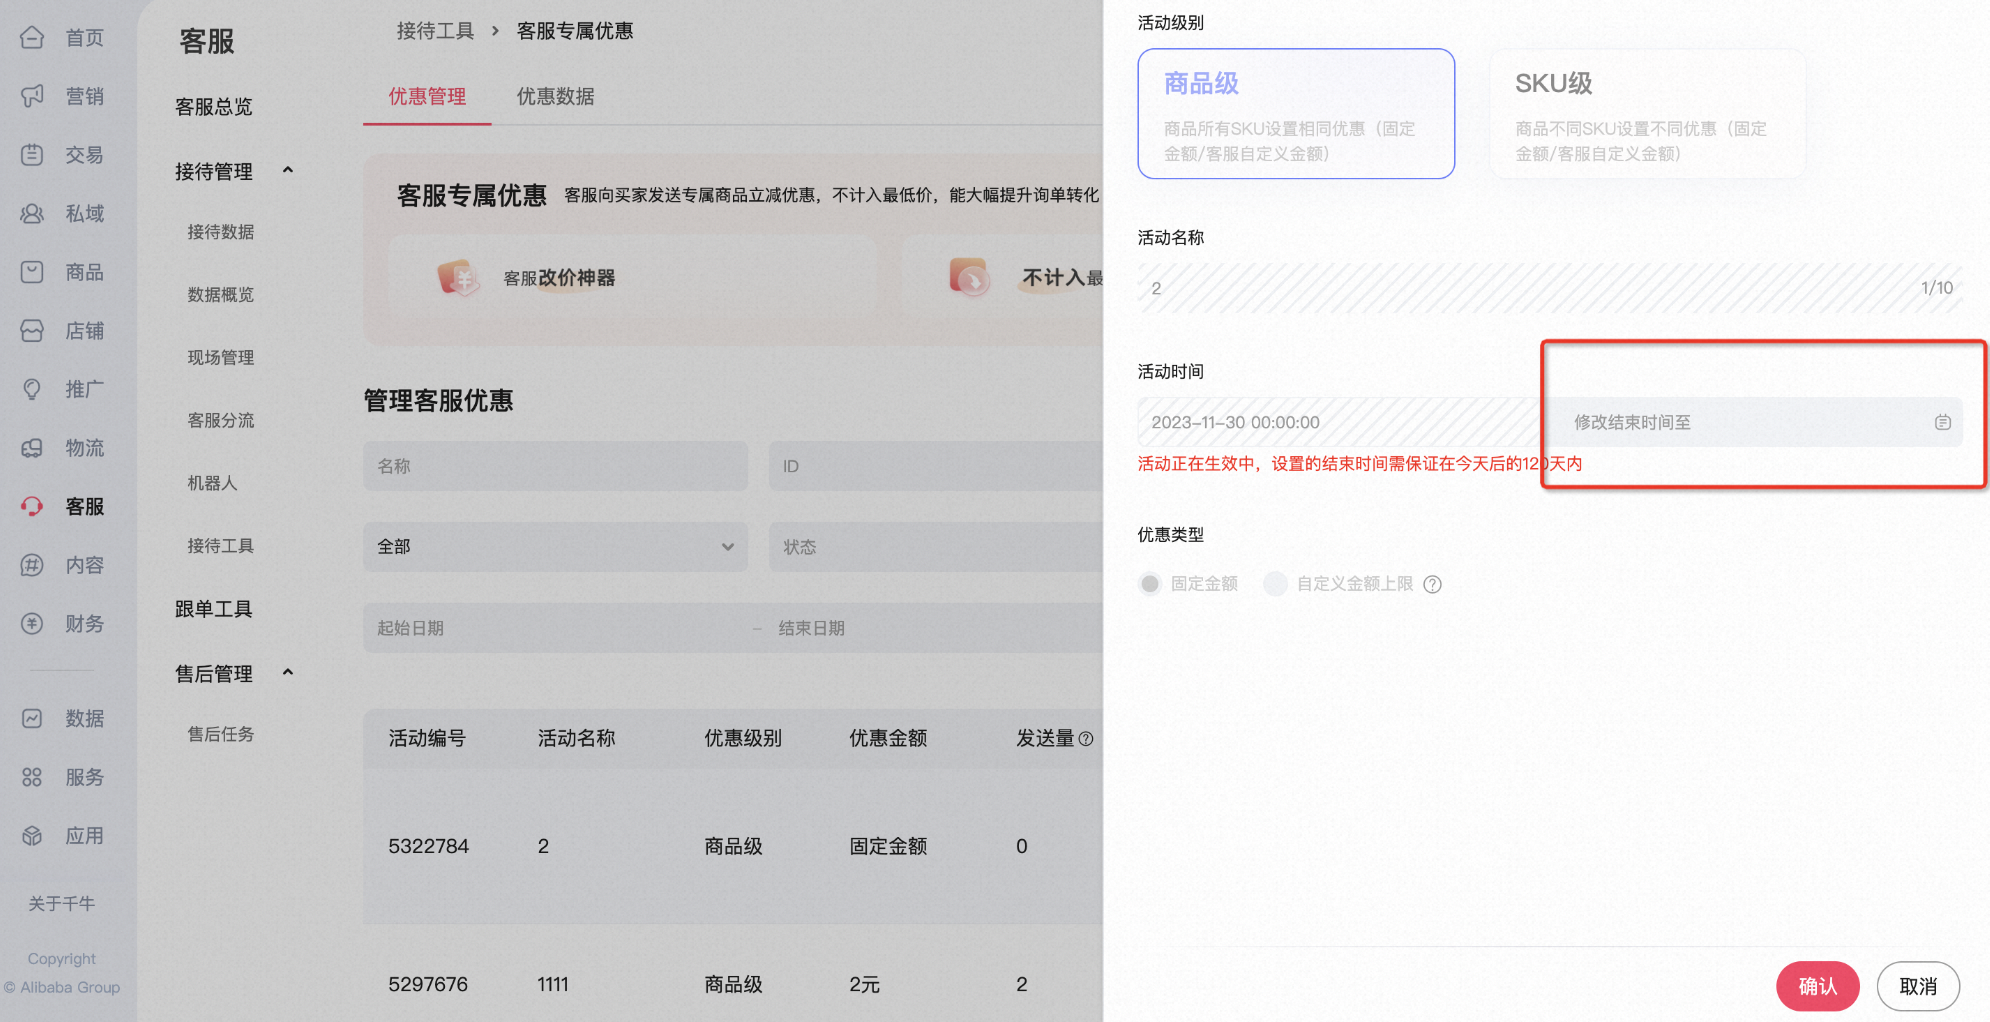Open 接待工具 submenu item
This screenshot has width=1990, height=1022.
point(221,546)
